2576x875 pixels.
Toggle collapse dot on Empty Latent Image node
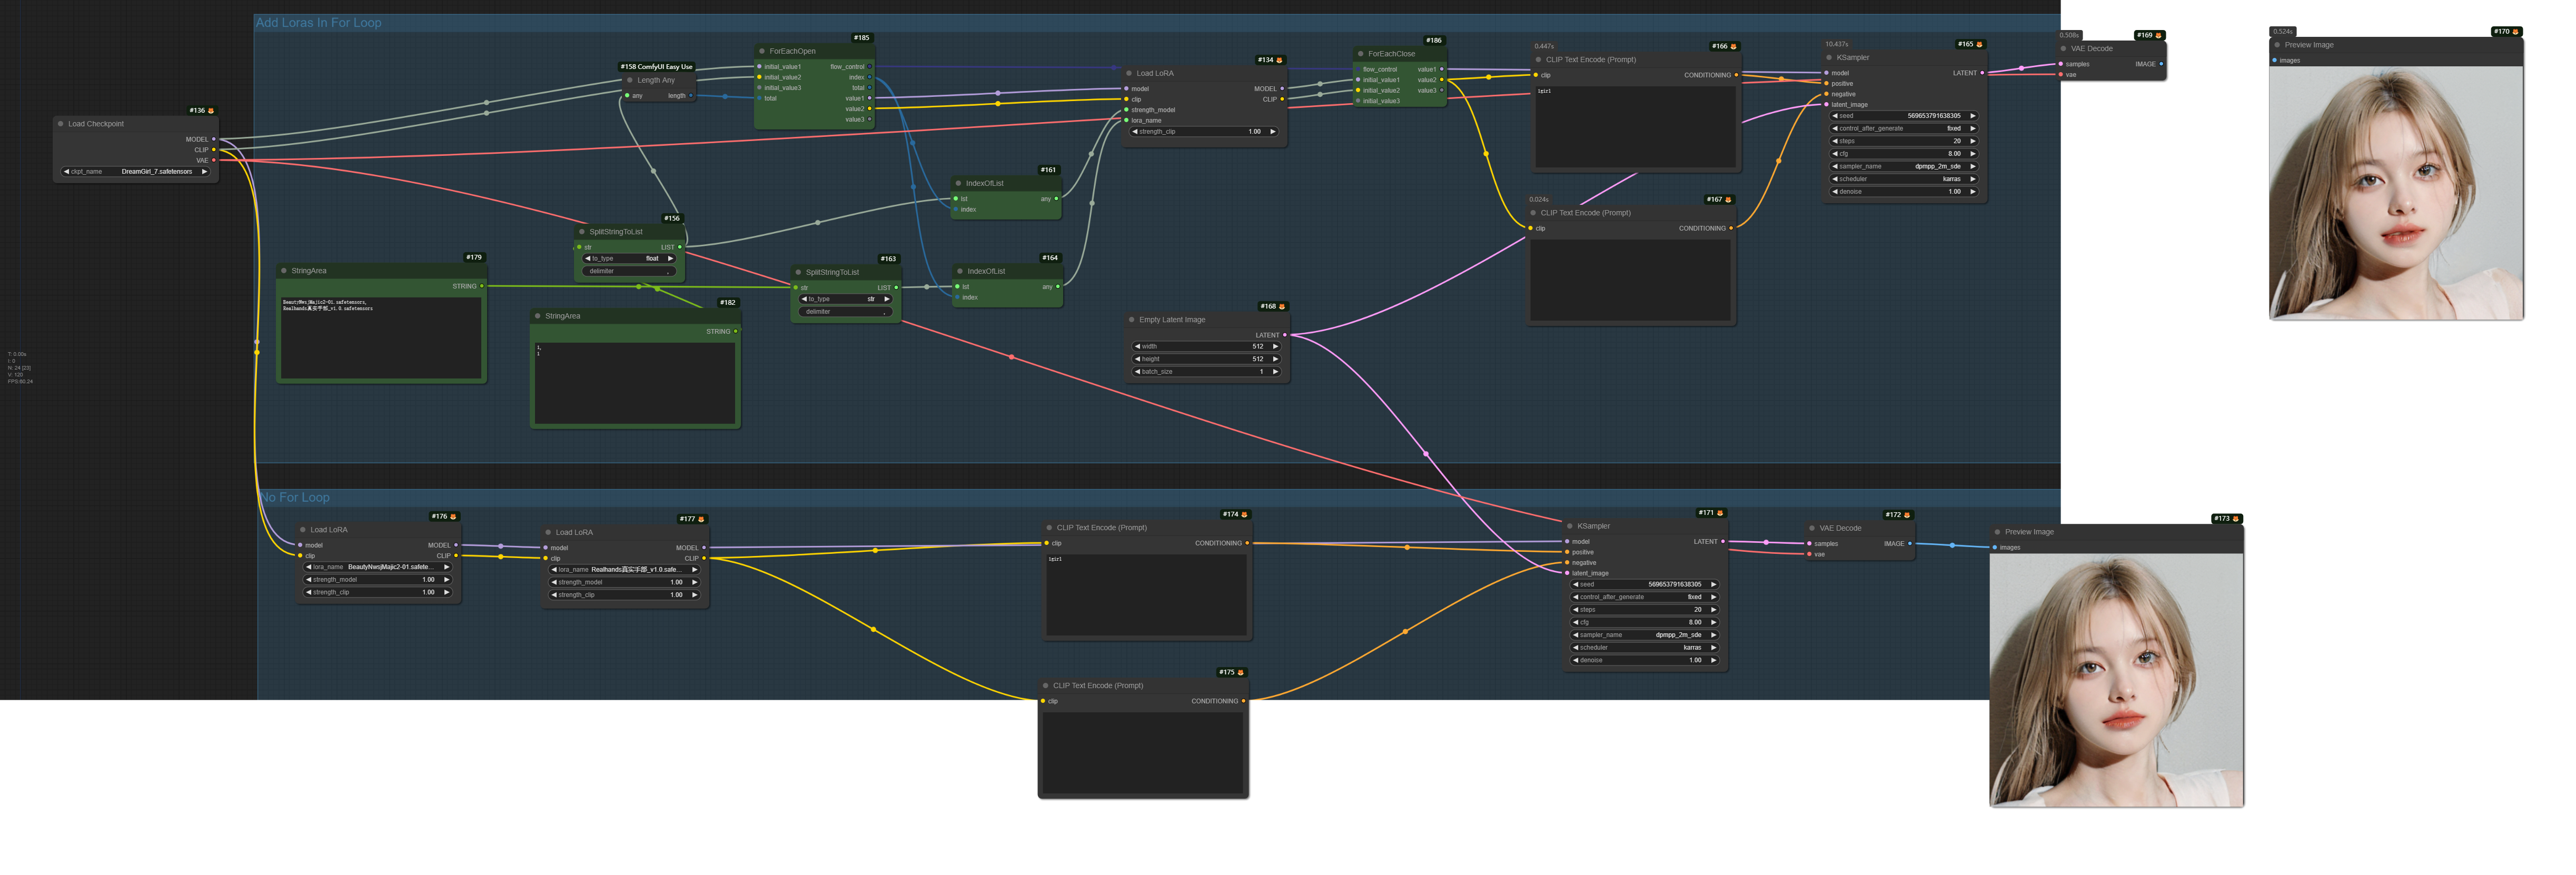click(1132, 320)
